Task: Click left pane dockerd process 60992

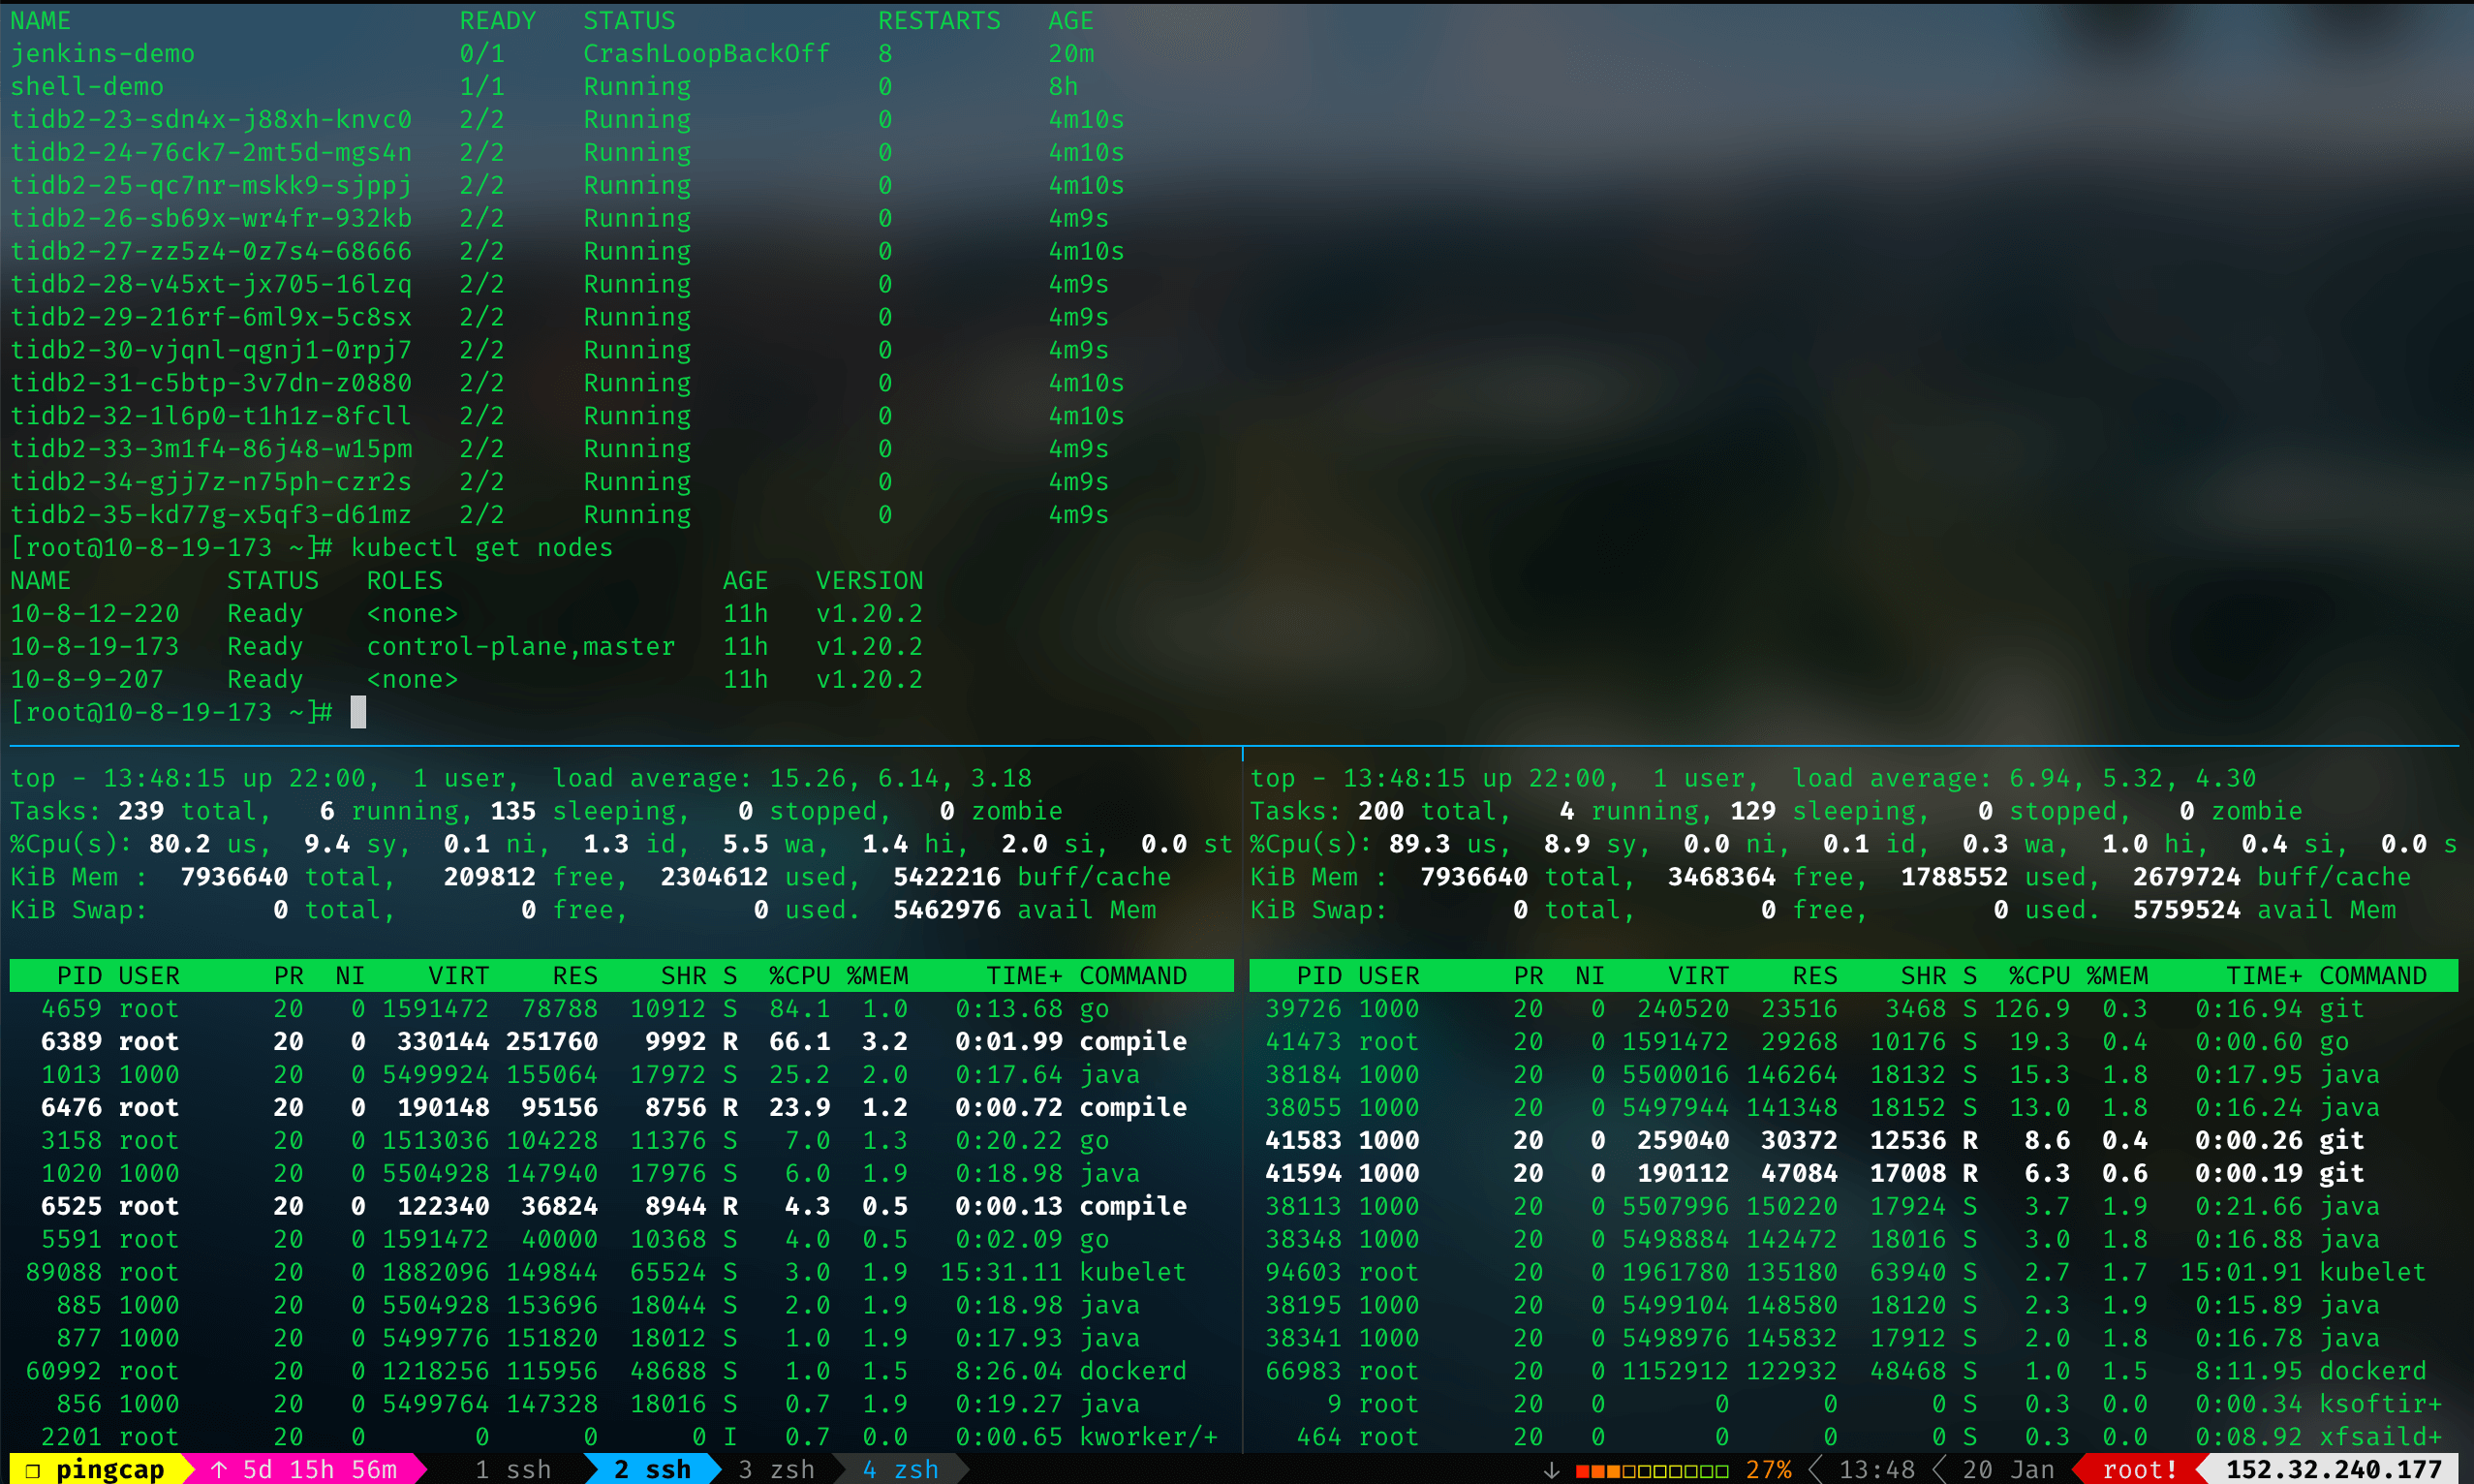Action: click(621, 1370)
